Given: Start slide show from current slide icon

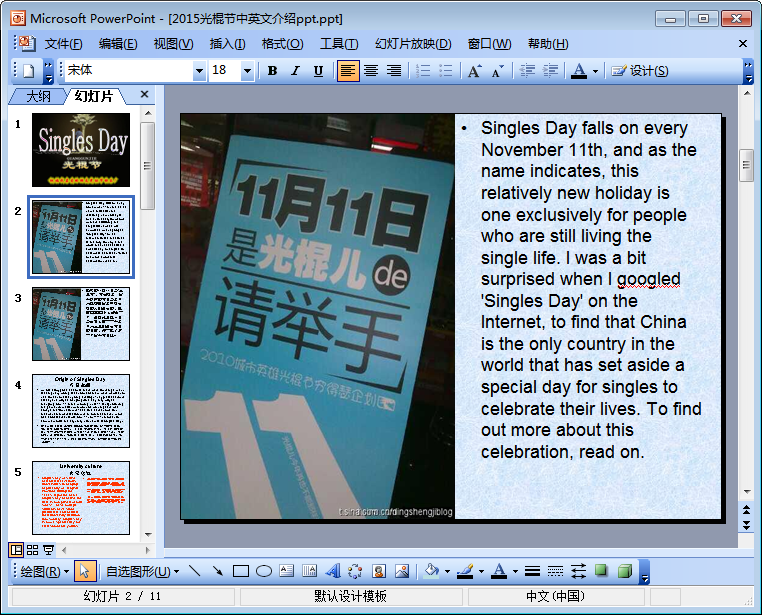Looking at the screenshot, I should pos(48,550).
